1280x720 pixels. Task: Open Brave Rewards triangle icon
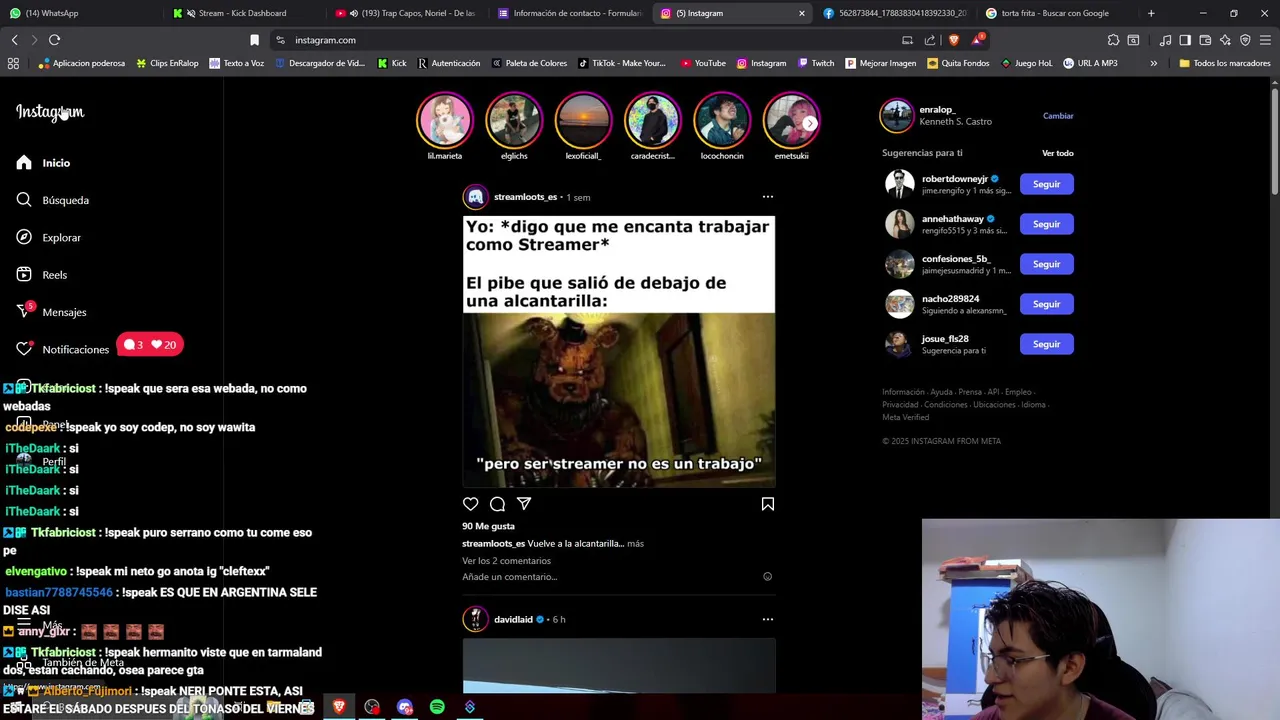977,40
